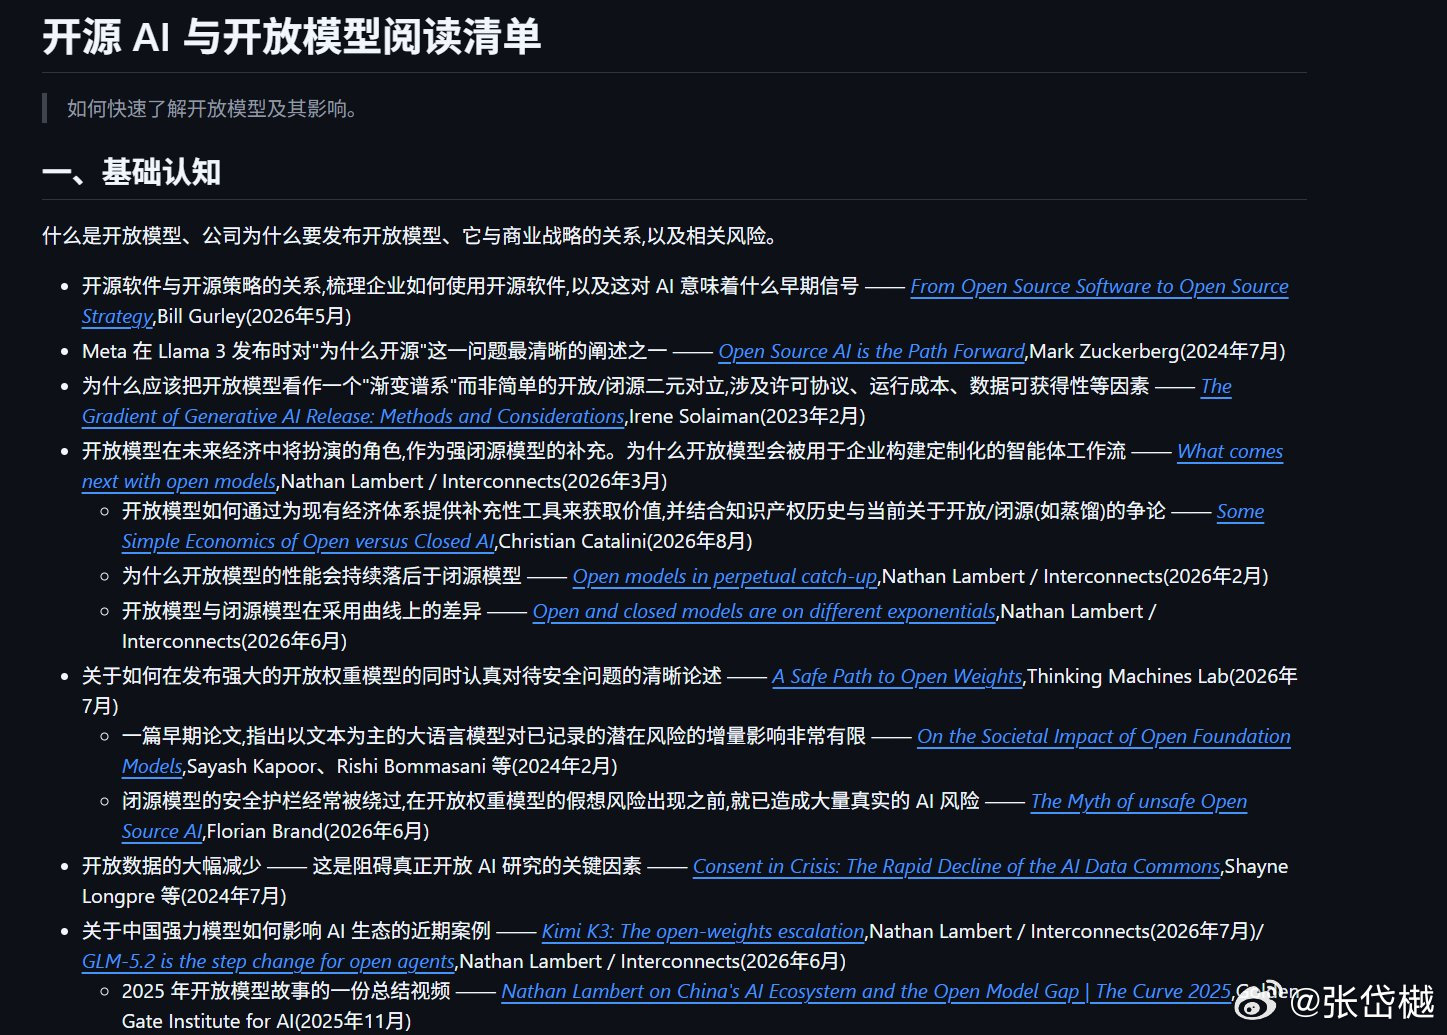This screenshot has width=1447, height=1035.
Task: Click the page title "开源 AI 与开放模型阅读清单"
Action: pyautogui.click(x=291, y=37)
